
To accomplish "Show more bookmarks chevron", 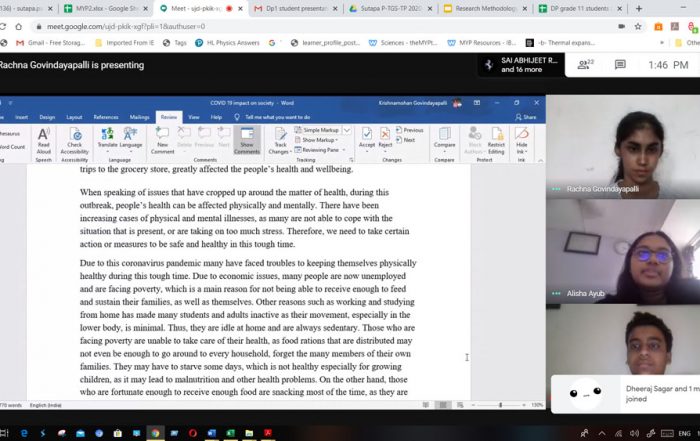I will [x=662, y=43].
